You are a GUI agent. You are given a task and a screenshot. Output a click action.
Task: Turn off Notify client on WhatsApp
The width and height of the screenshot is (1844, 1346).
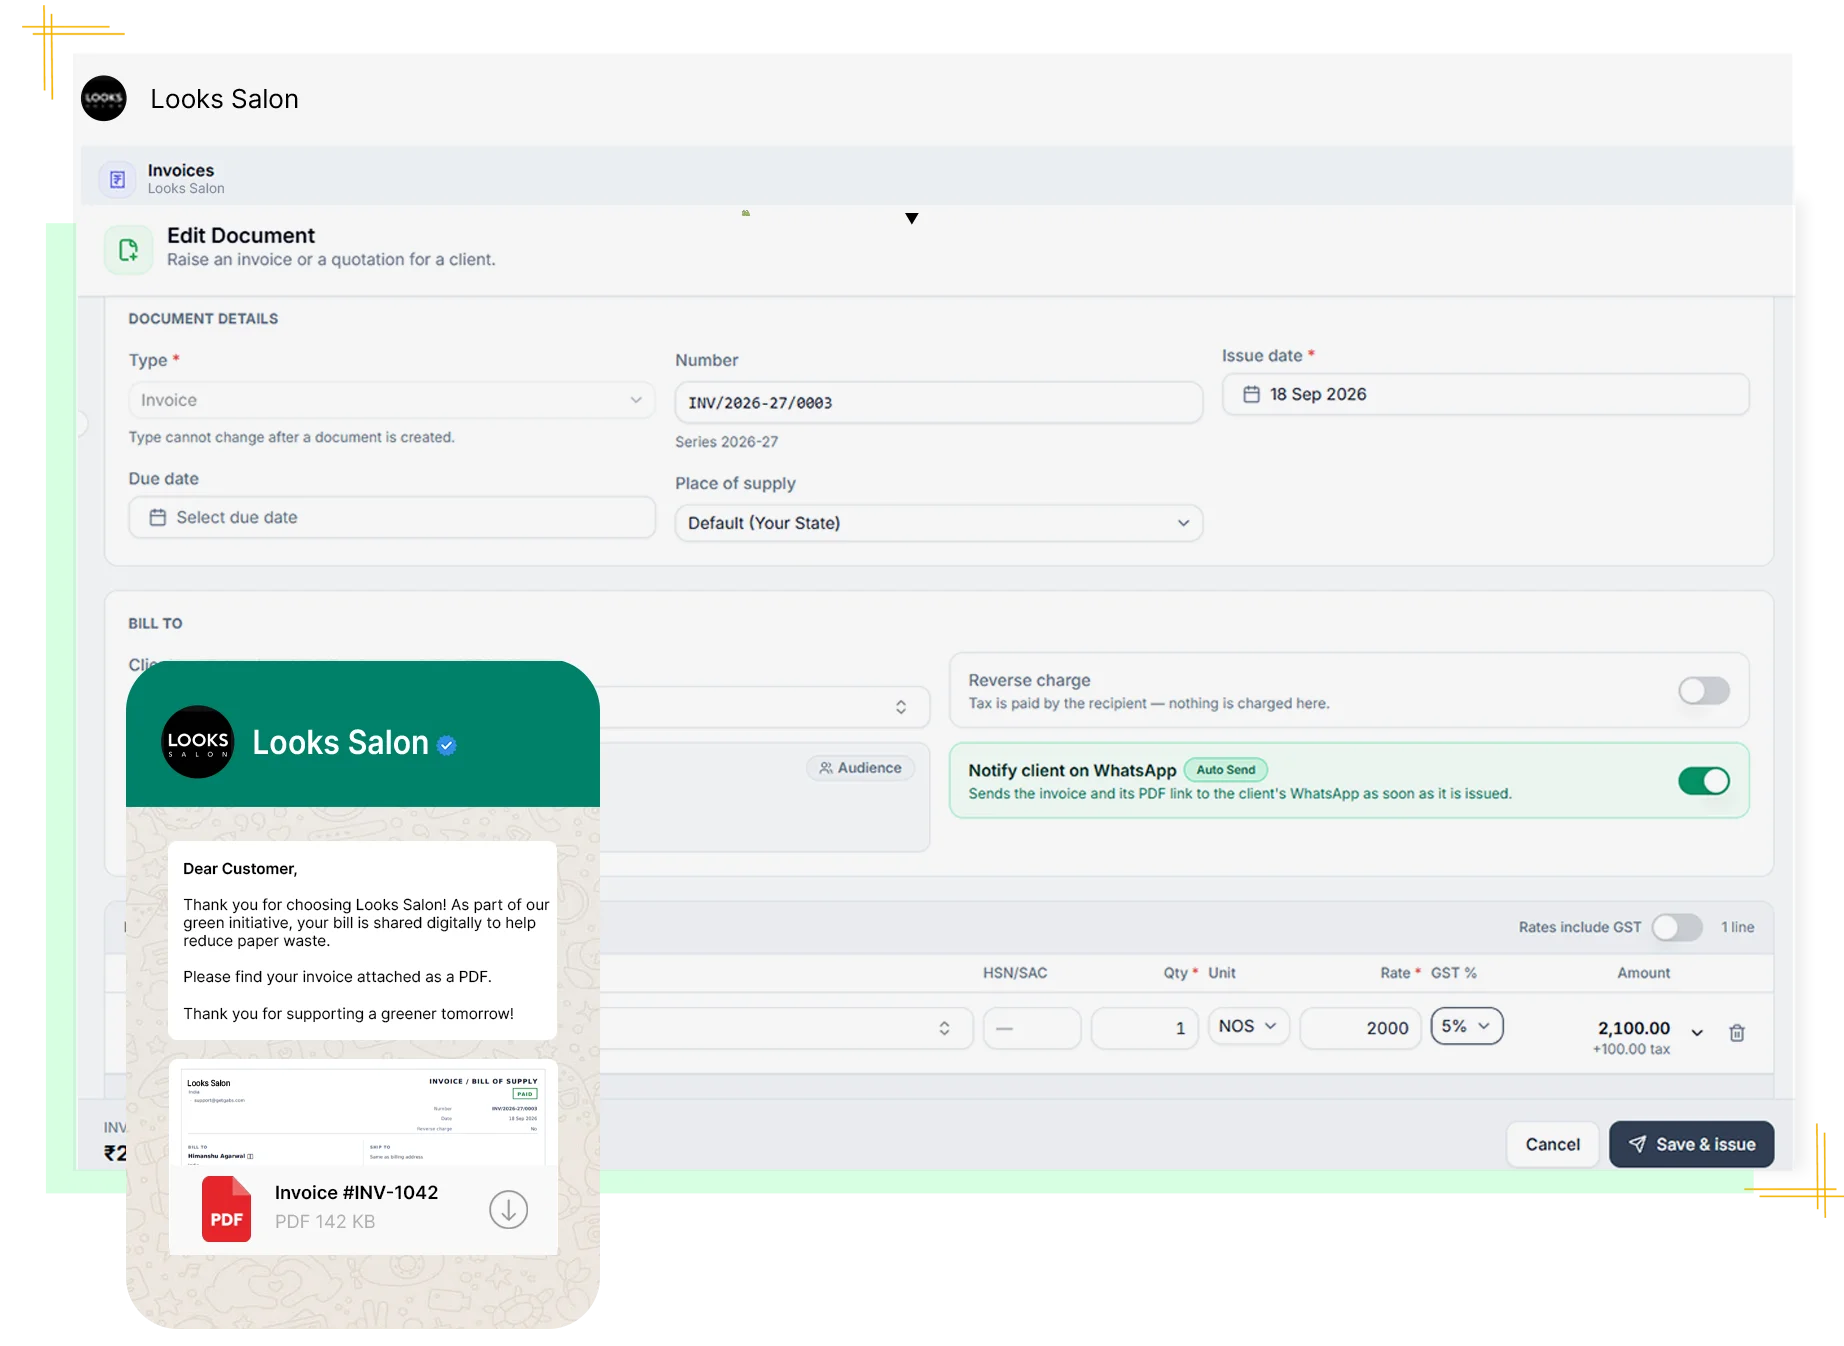click(1704, 781)
